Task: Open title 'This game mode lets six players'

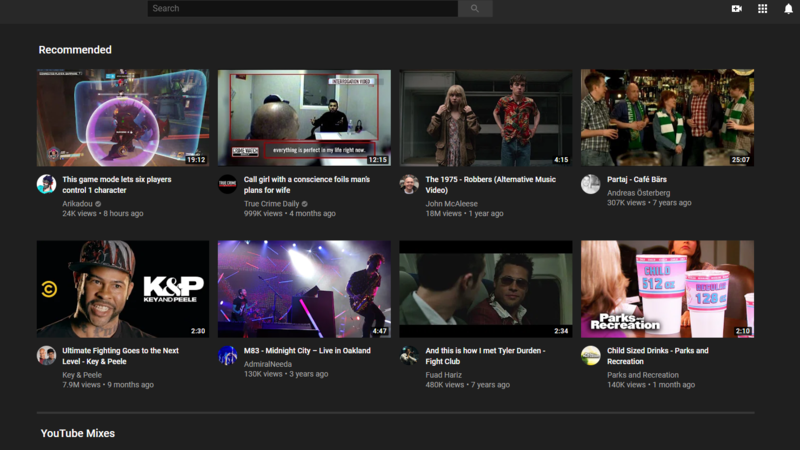Action: pyautogui.click(x=117, y=185)
